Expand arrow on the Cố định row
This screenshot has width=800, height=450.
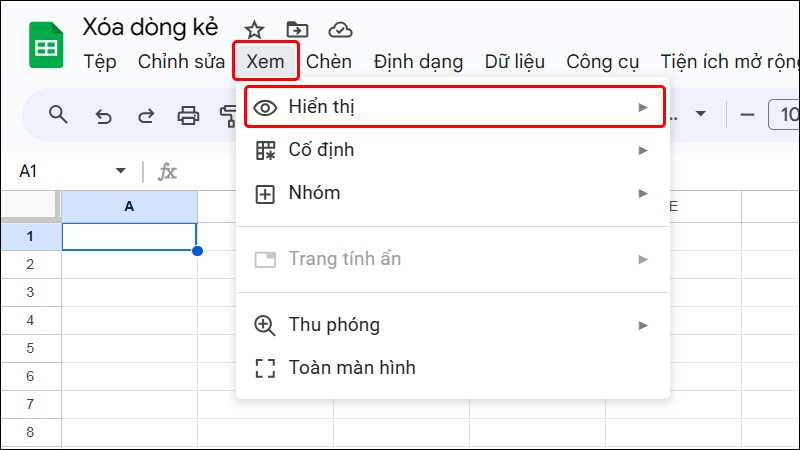coord(643,151)
